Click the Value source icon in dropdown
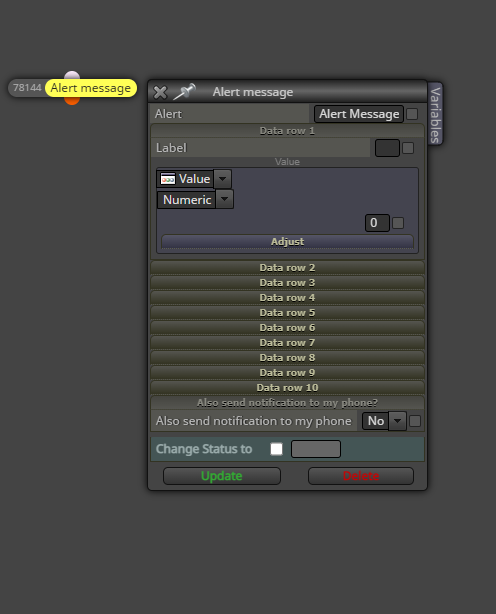496x614 pixels. coord(168,179)
